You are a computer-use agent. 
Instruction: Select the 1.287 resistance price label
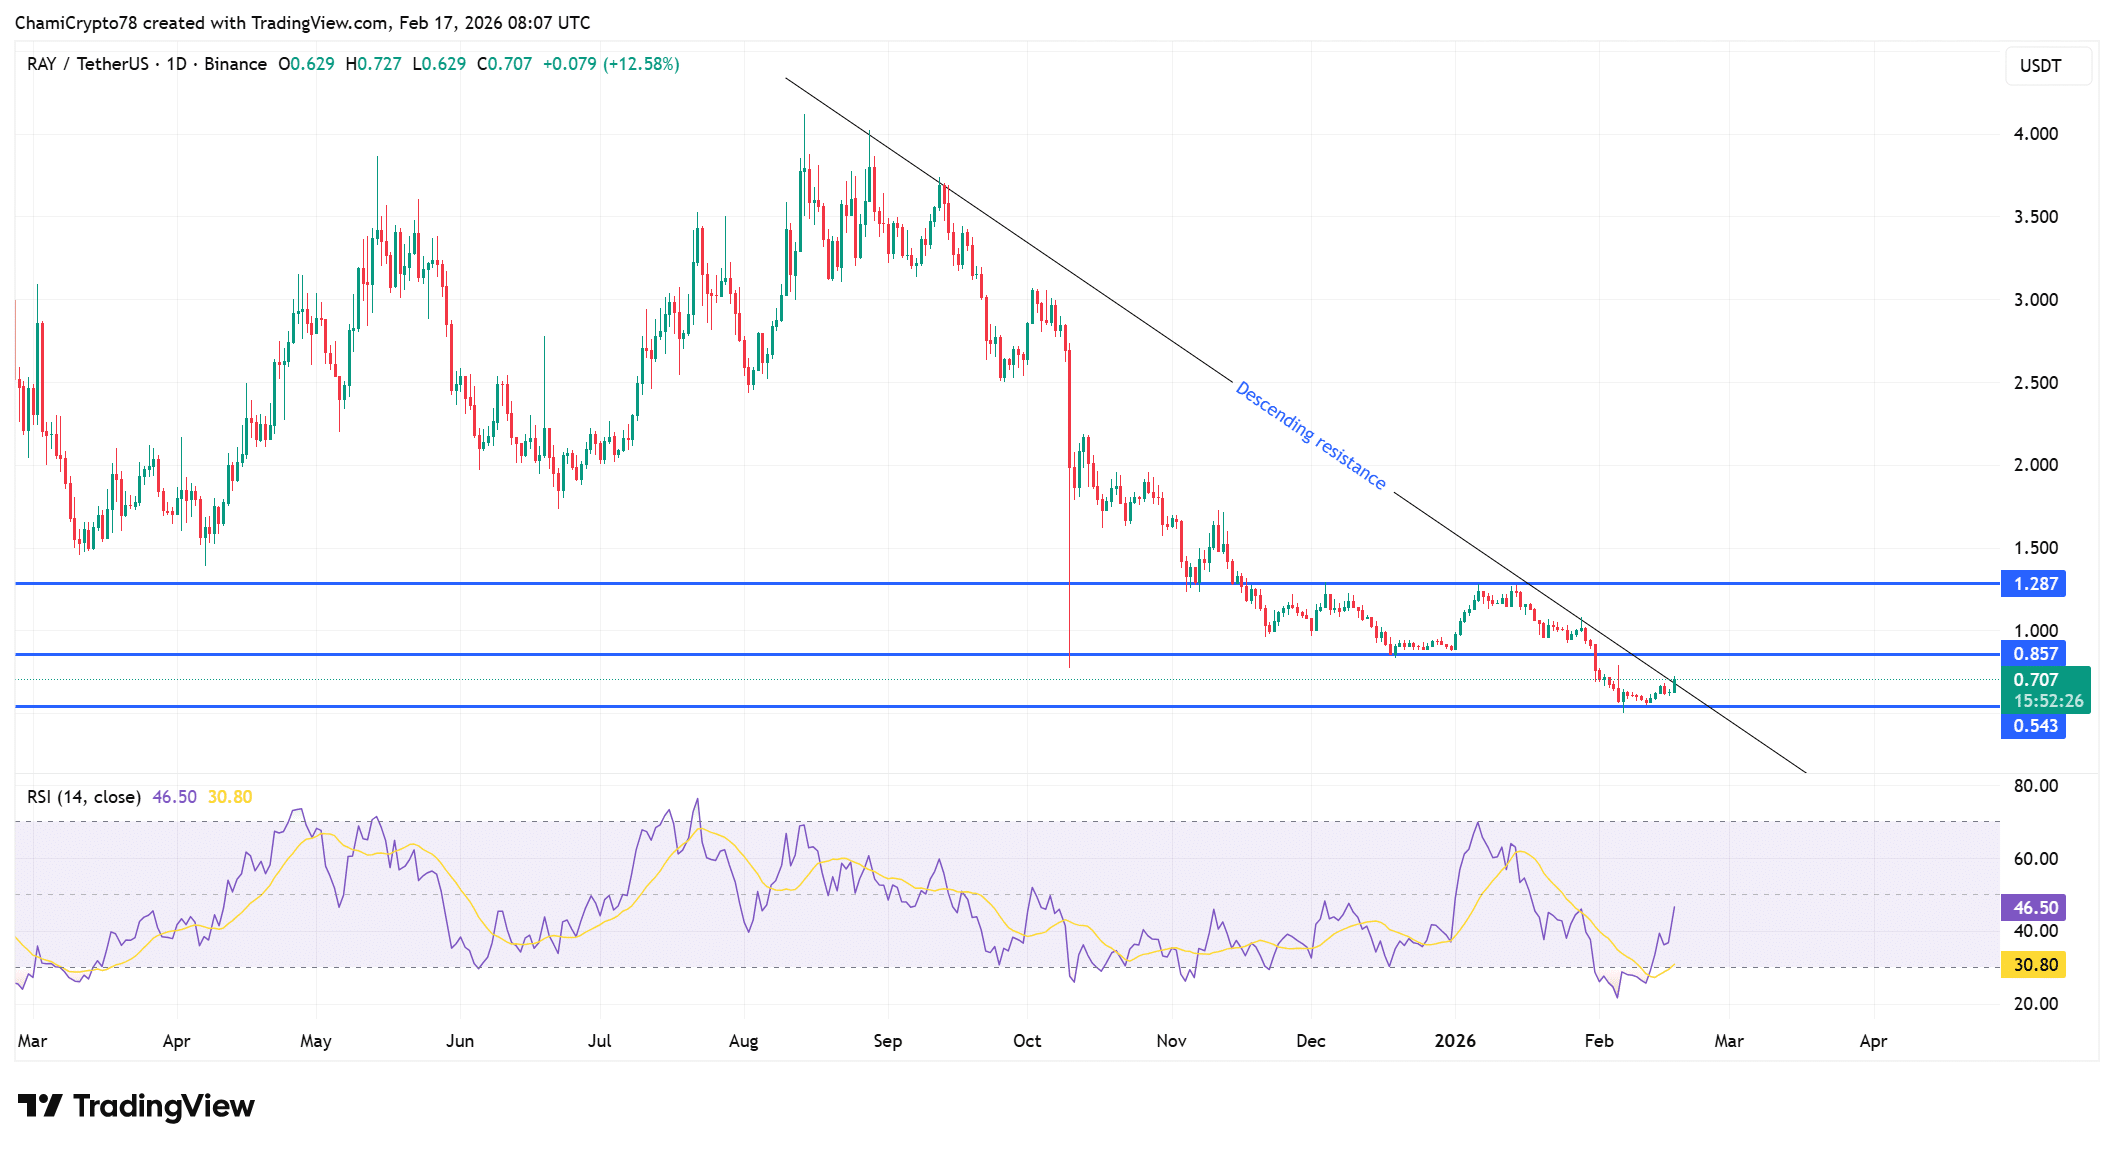2036,584
